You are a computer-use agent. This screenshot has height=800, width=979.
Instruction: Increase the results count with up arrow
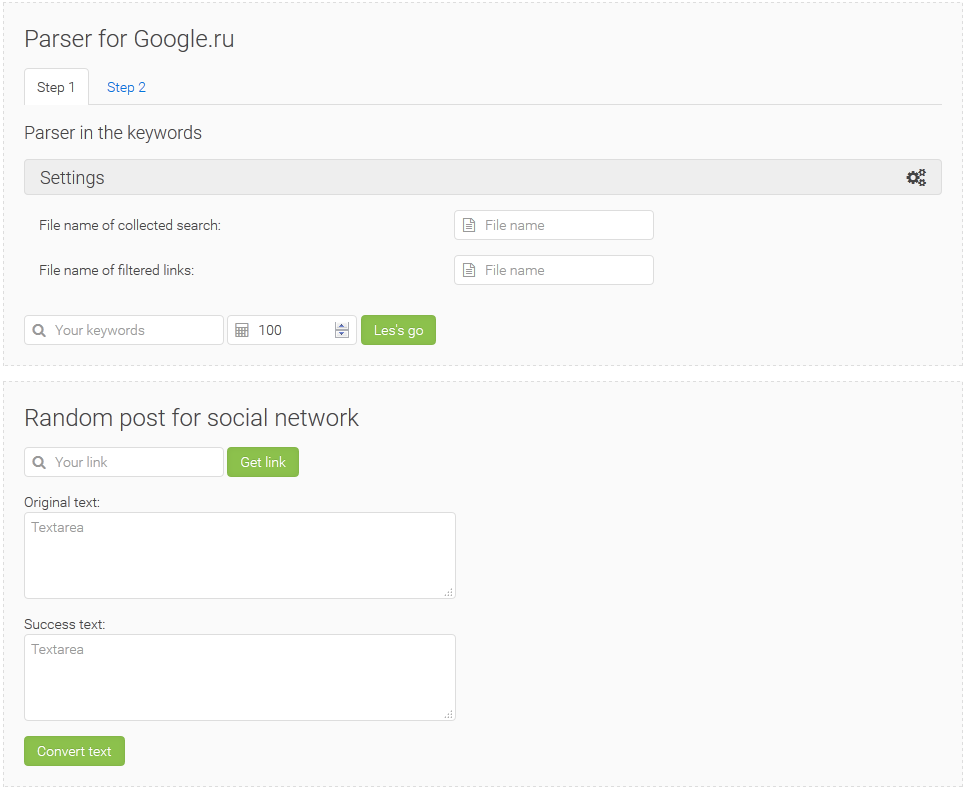point(342,326)
